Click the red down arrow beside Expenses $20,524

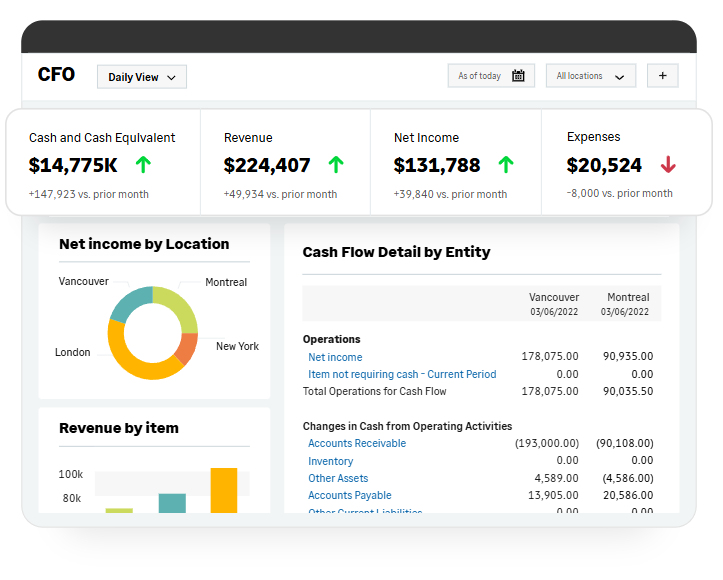pyautogui.click(x=668, y=165)
